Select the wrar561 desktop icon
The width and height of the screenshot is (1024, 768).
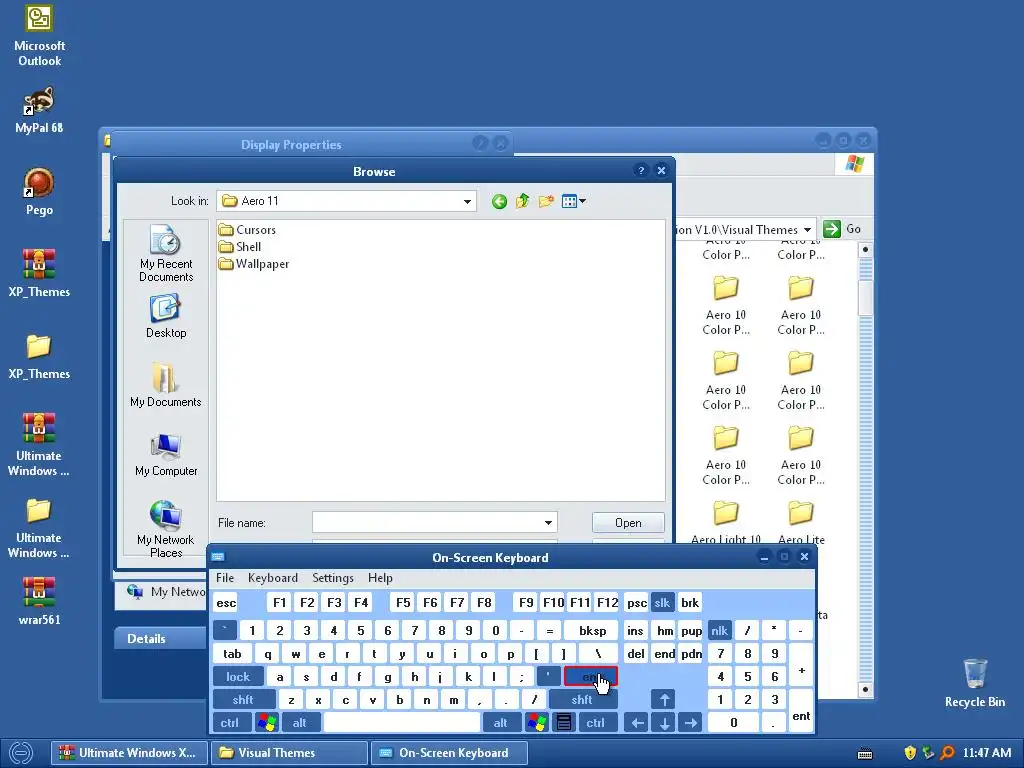[x=39, y=601]
